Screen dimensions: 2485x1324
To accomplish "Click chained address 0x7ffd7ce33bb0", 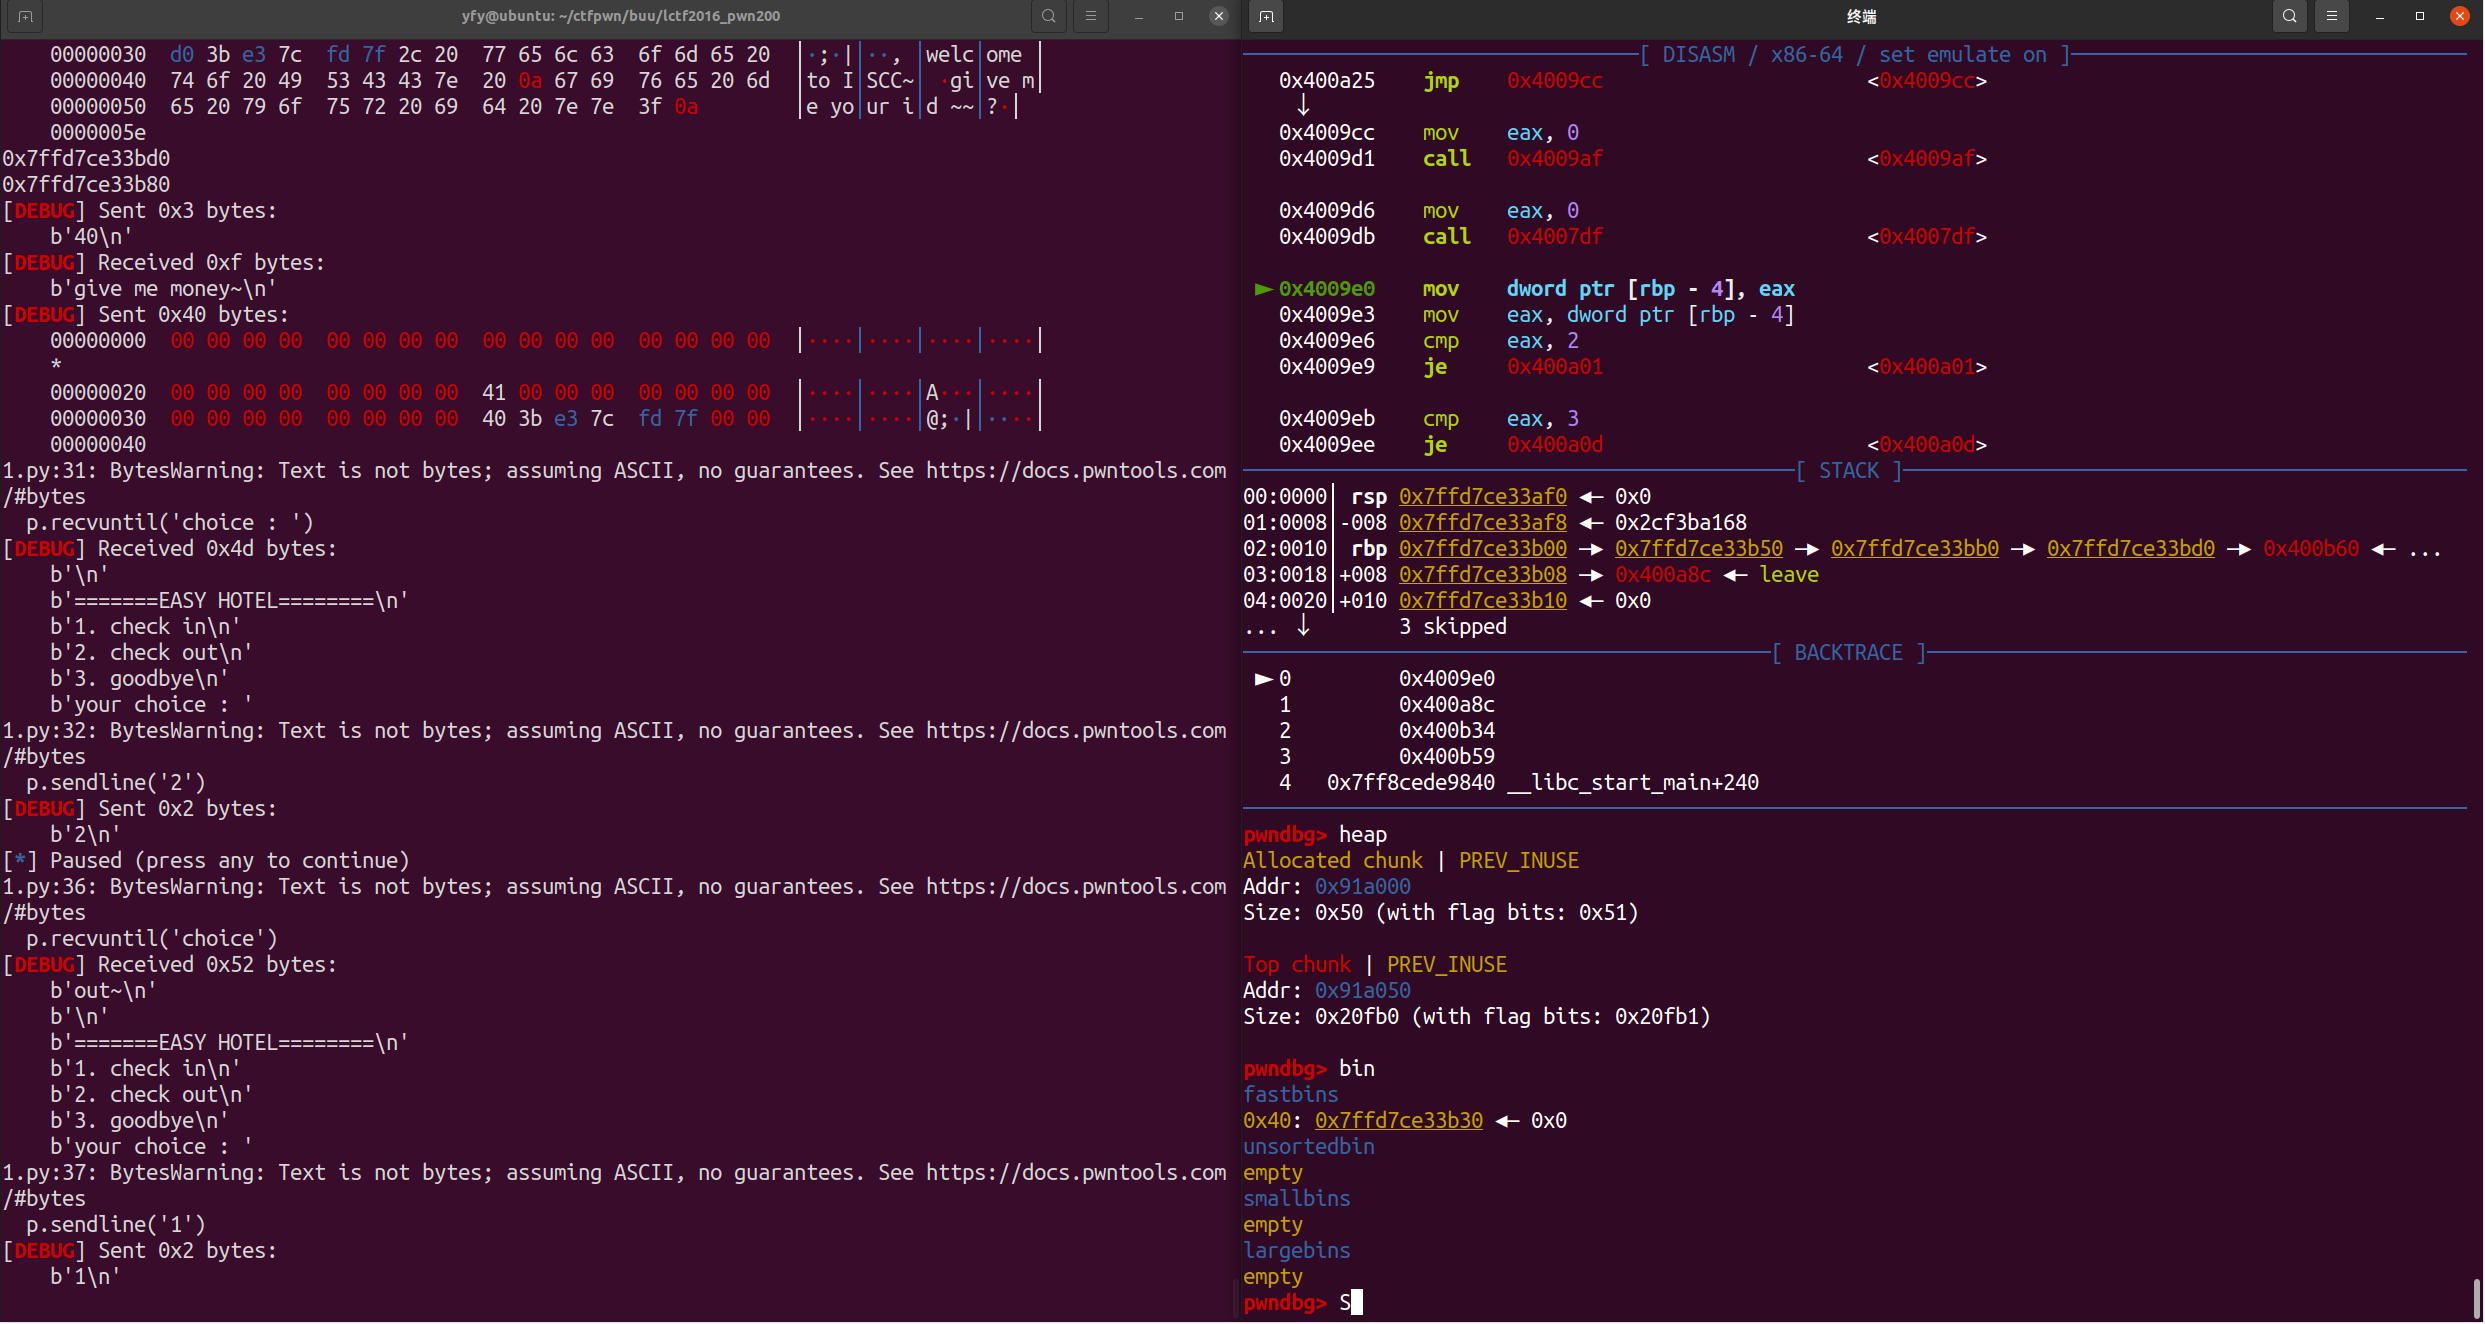I will tap(1915, 549).
